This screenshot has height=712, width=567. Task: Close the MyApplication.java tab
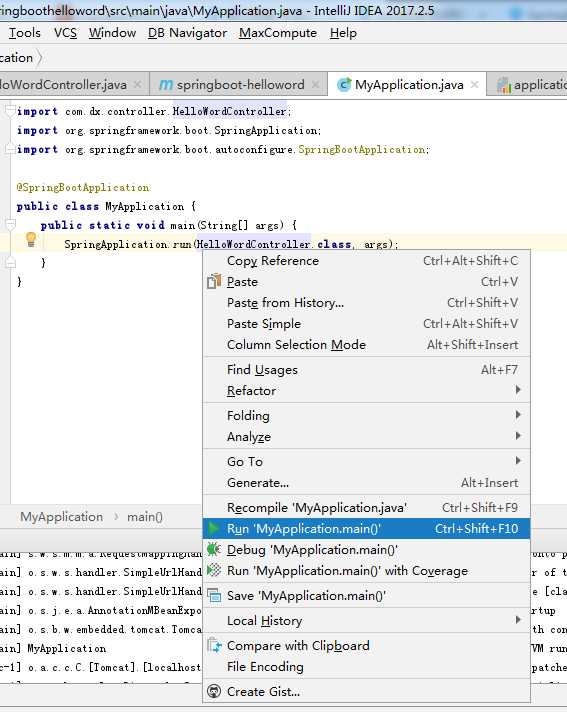474,84
